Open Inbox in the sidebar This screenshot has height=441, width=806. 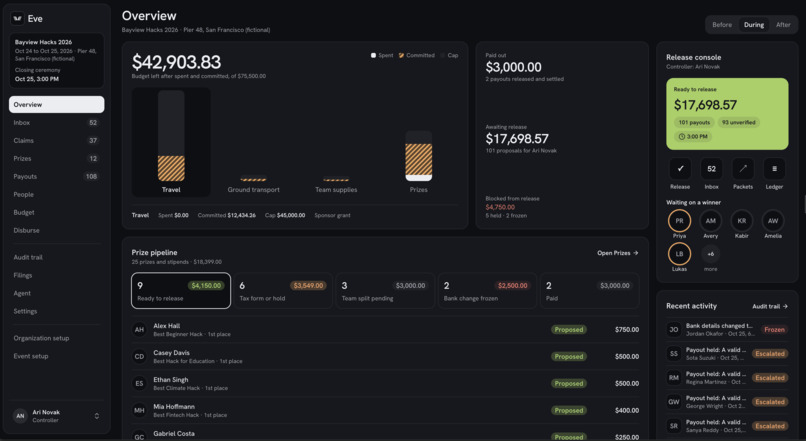57,122
